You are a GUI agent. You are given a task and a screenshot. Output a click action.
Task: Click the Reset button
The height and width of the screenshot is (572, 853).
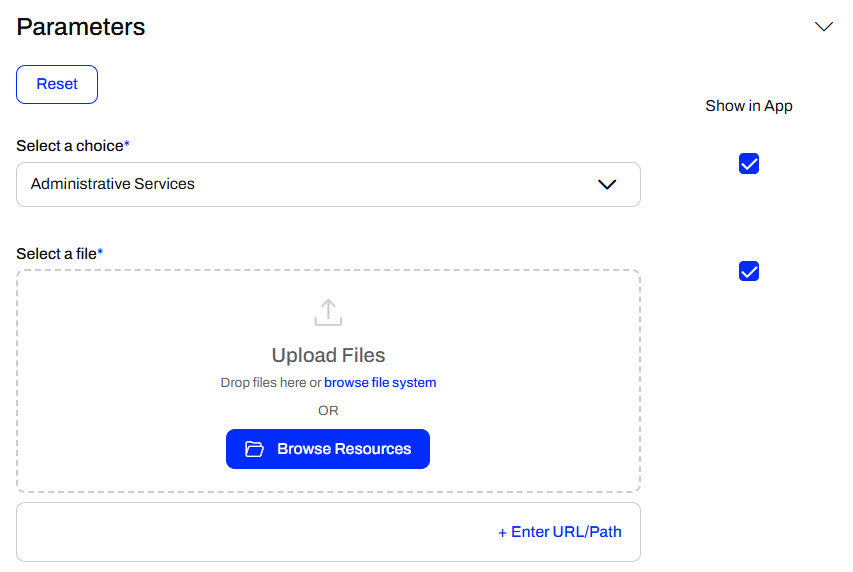click(57, 85)
